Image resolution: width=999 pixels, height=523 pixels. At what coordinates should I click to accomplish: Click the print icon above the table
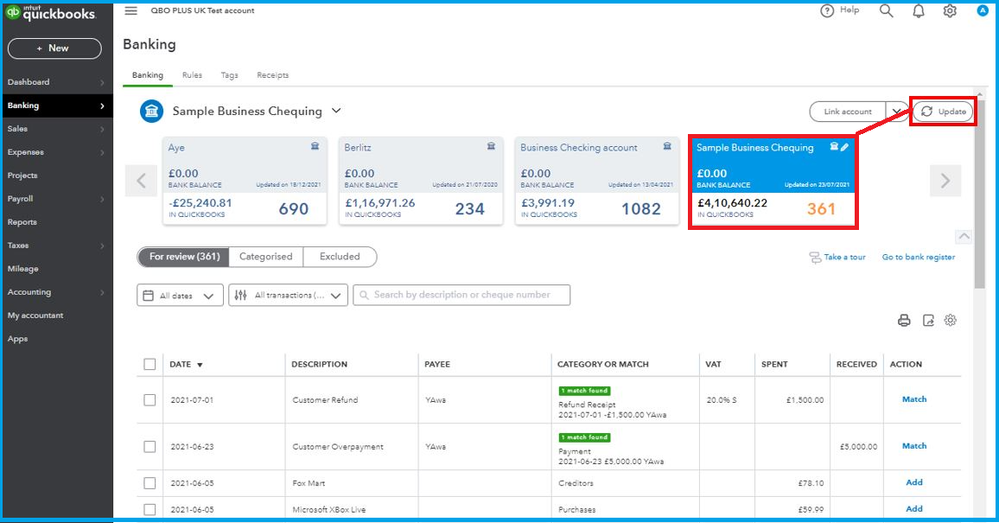pyautogui.click(x=904, y=320)
